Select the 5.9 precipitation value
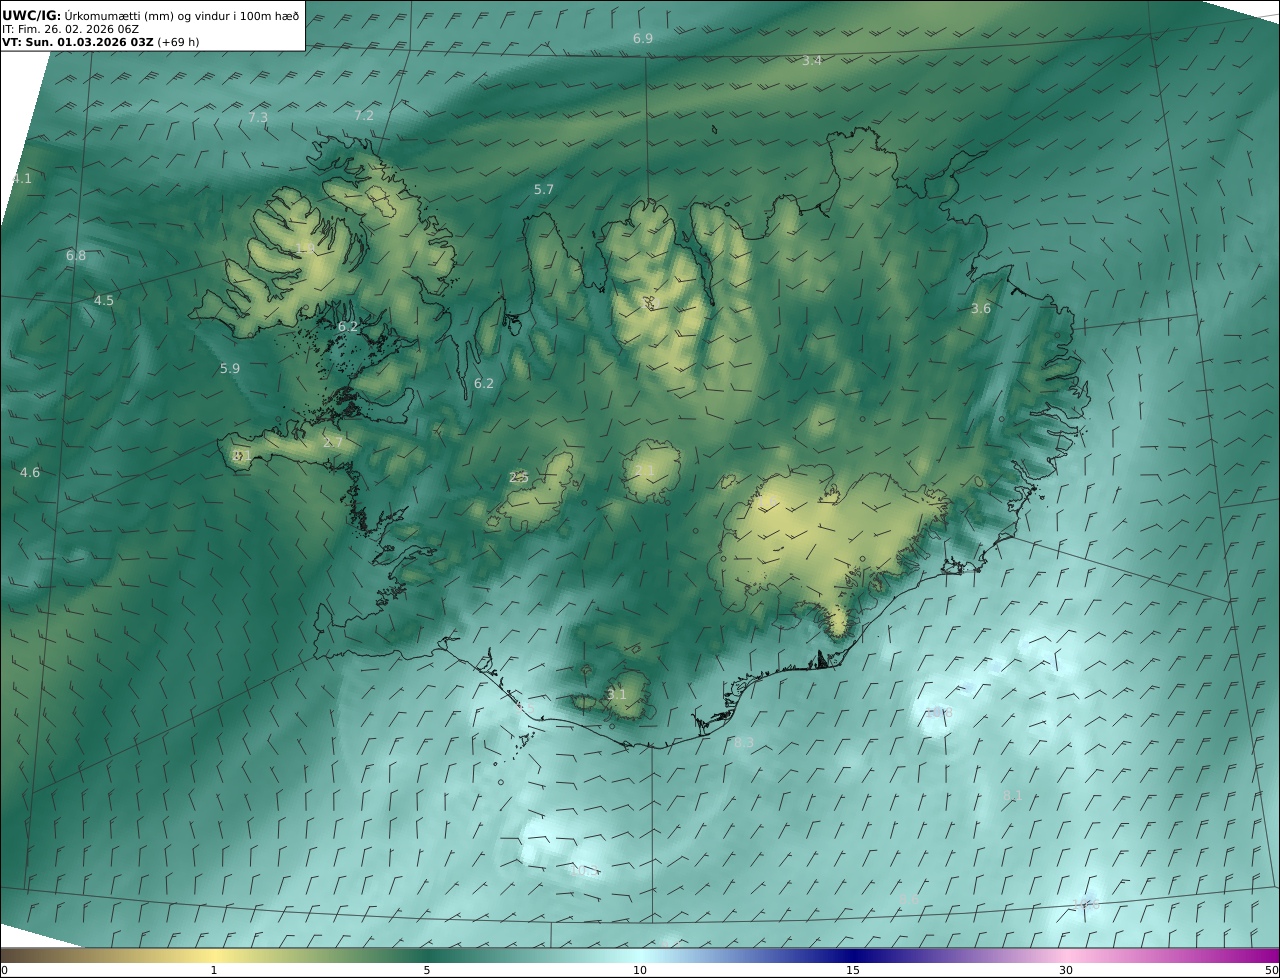Image resolution: width=1280 pixels, height=978 pixels. point(230,369)
